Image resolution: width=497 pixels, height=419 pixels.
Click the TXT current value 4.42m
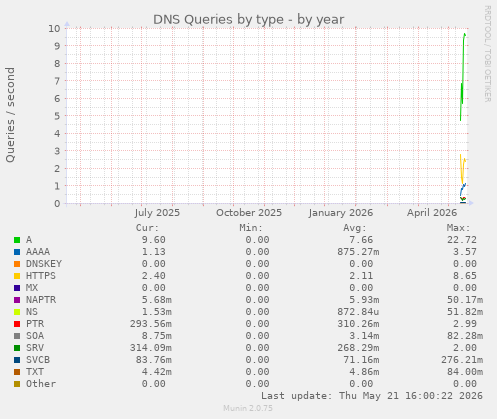tap(157, 372)
